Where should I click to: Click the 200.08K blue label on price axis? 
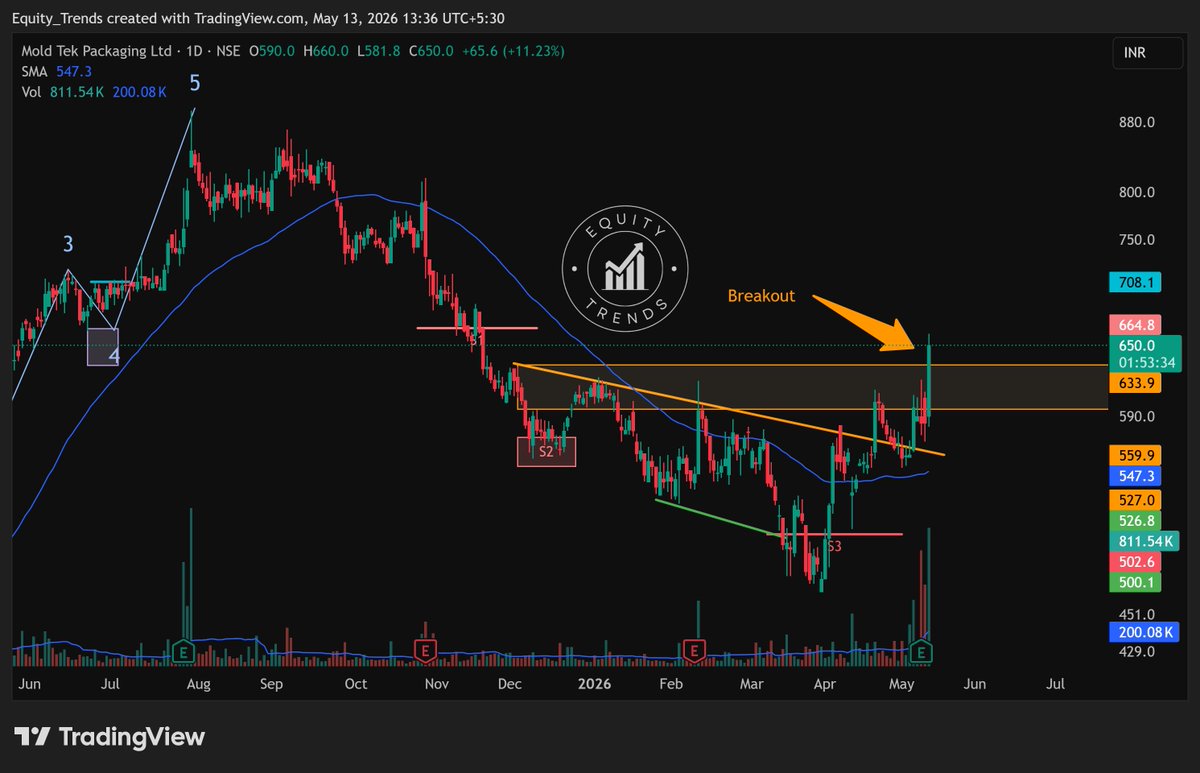(1145, 632)
